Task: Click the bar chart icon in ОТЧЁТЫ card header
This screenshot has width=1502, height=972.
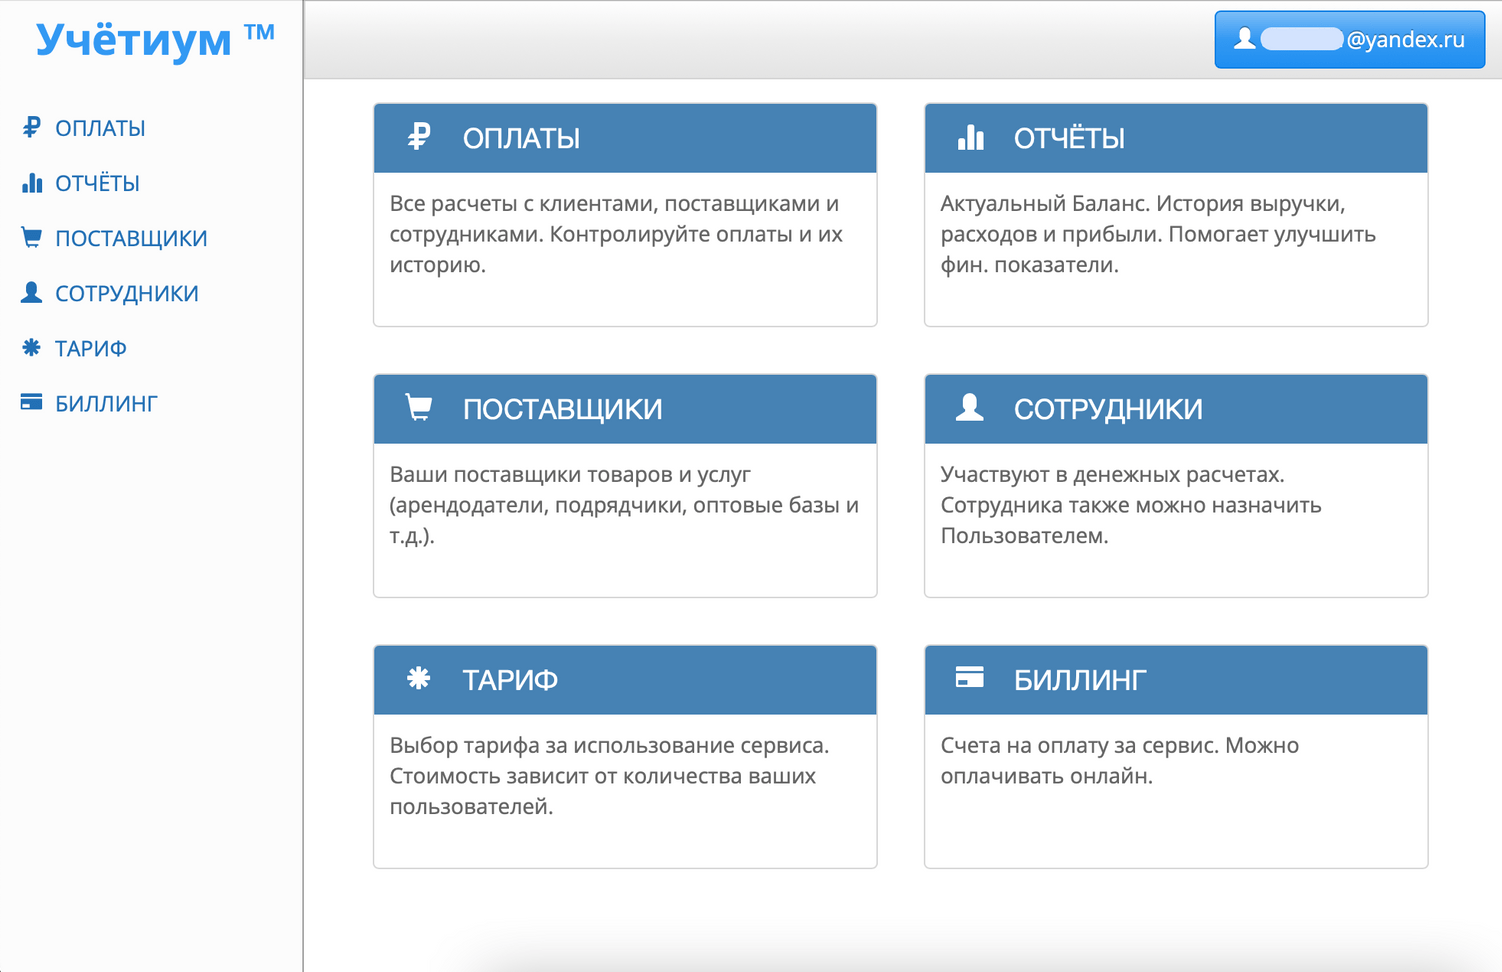Action: (x=971, y=137)
